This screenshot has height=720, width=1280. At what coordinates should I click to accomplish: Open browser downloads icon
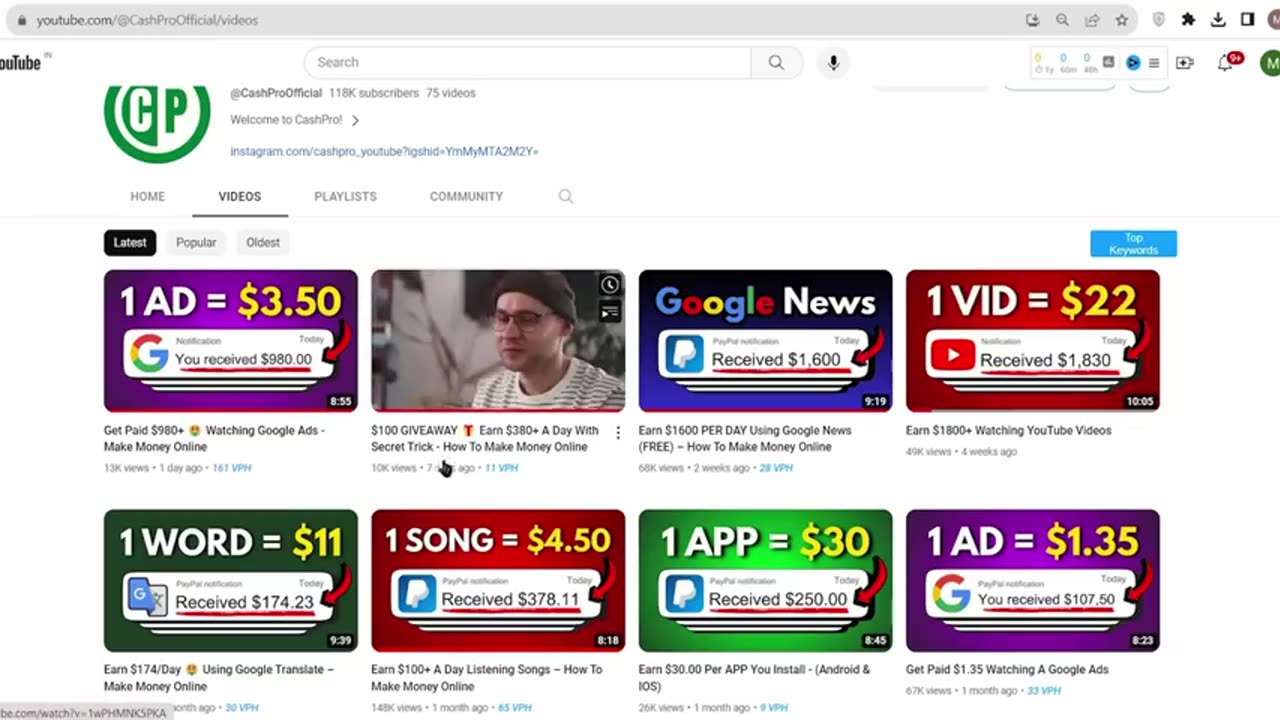pyautogui.click(x=1218, y=20)
